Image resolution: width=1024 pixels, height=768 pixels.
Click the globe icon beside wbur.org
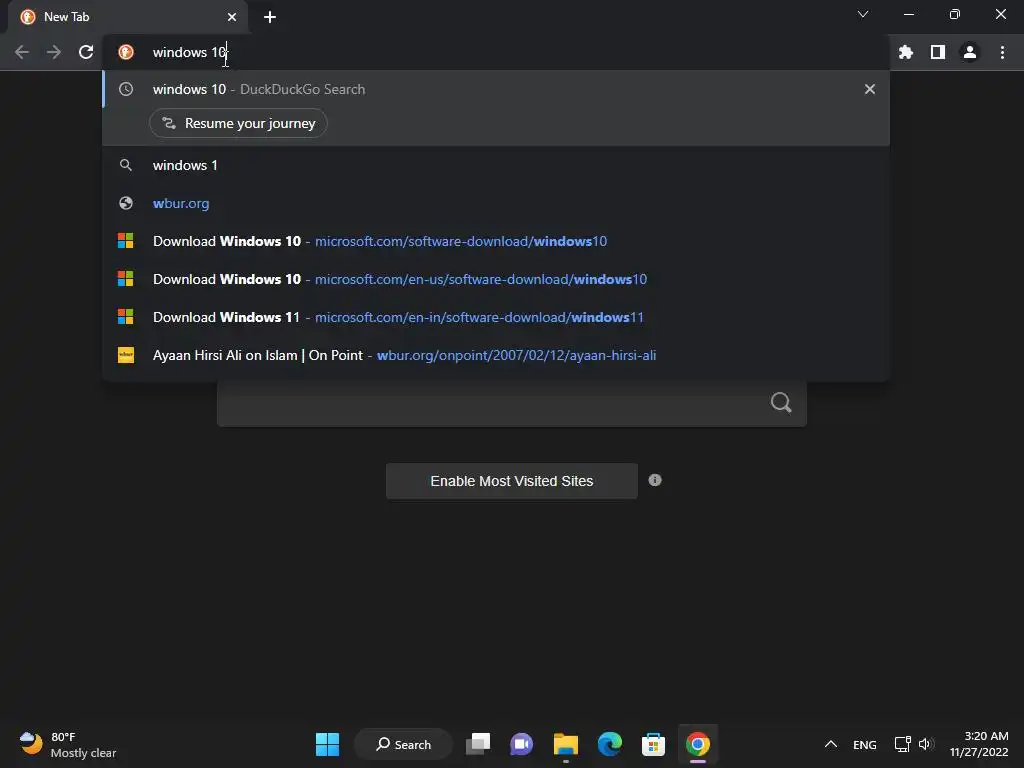(125, 203)
